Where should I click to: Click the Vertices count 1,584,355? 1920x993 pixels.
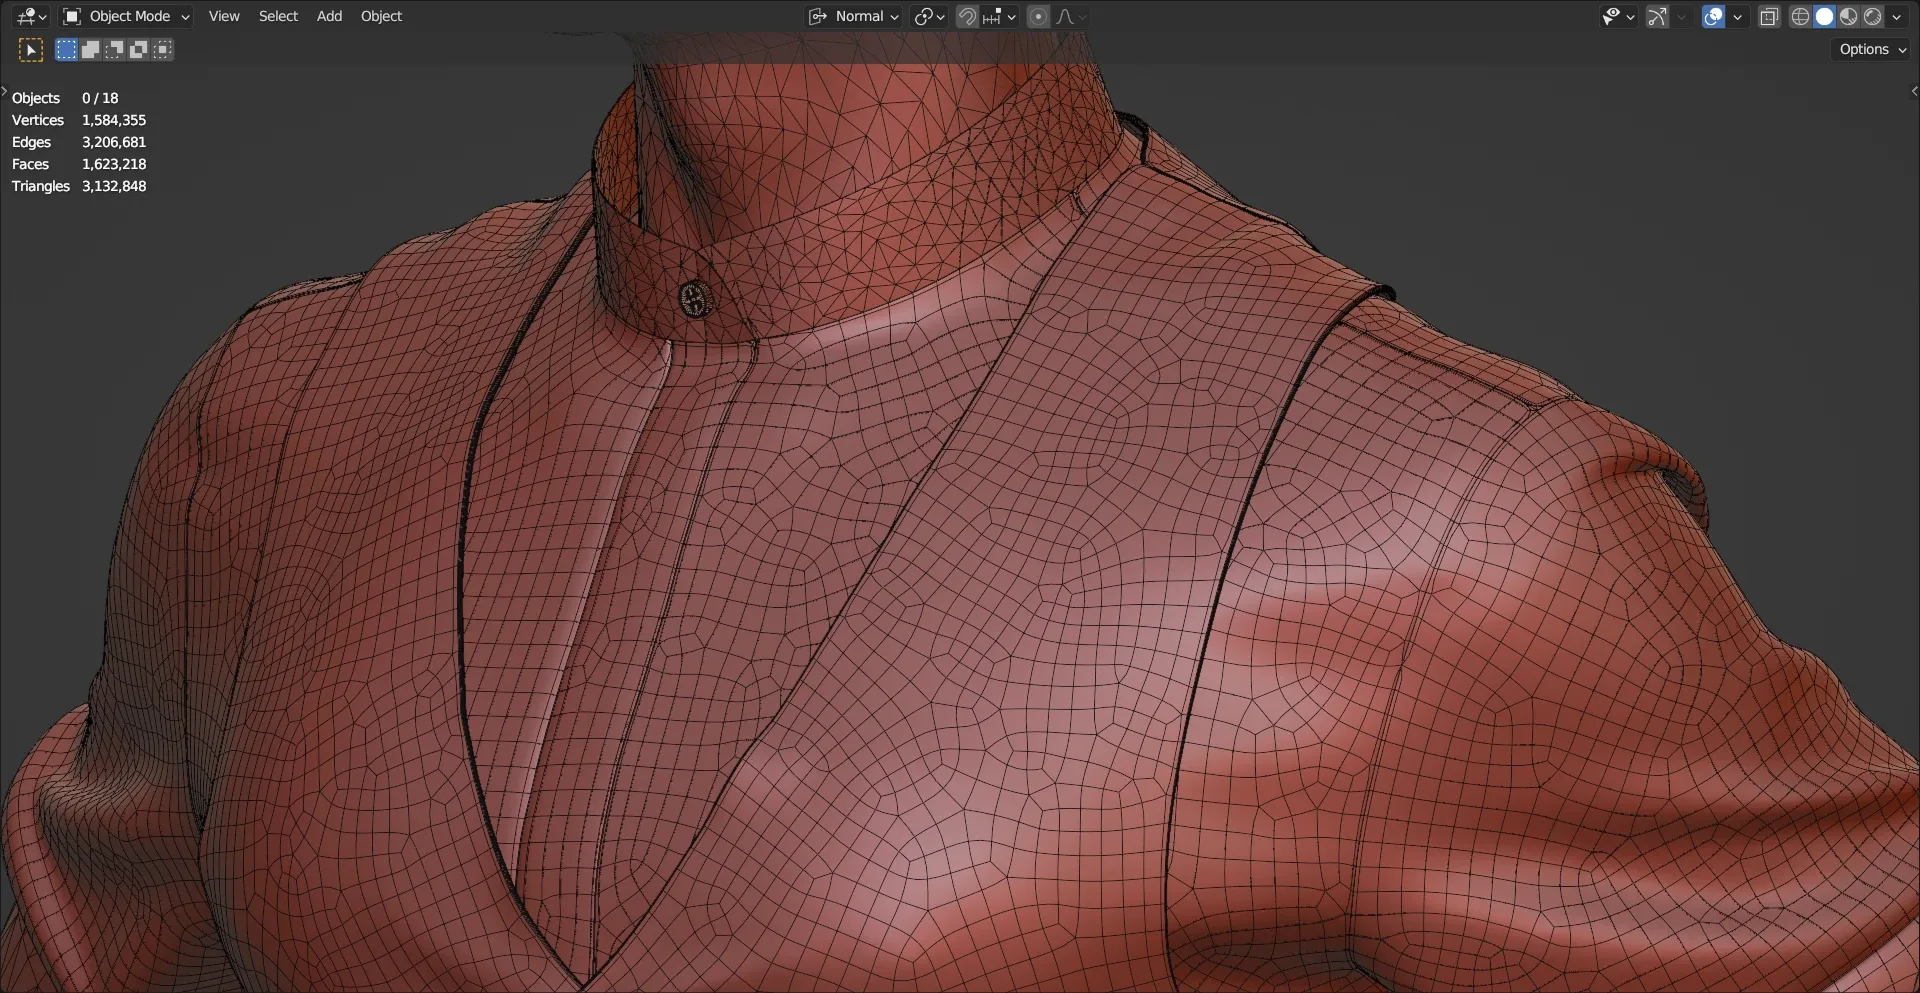tap(114, 120)
